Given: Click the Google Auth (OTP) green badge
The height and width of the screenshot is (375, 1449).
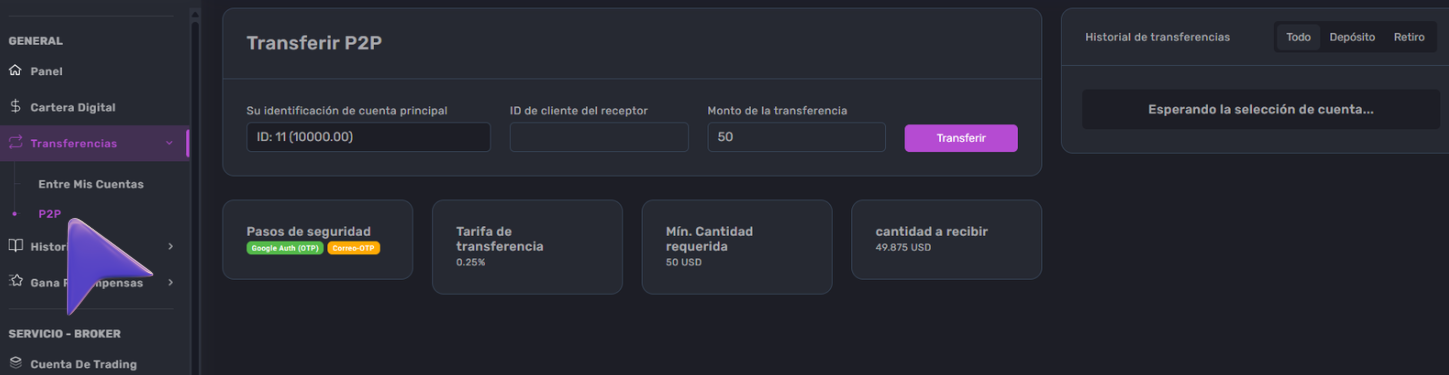Looking at the screenshot, I should [284, 248].
